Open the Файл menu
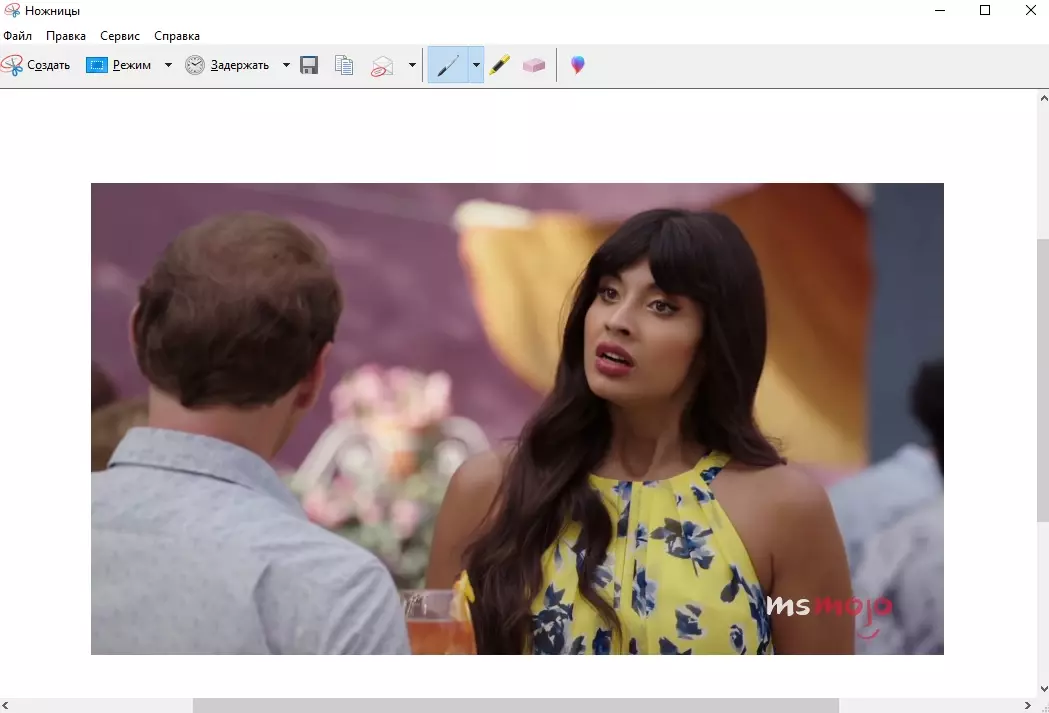The width and height of the screenshot is (1049, 713). (x=18, y=36)
